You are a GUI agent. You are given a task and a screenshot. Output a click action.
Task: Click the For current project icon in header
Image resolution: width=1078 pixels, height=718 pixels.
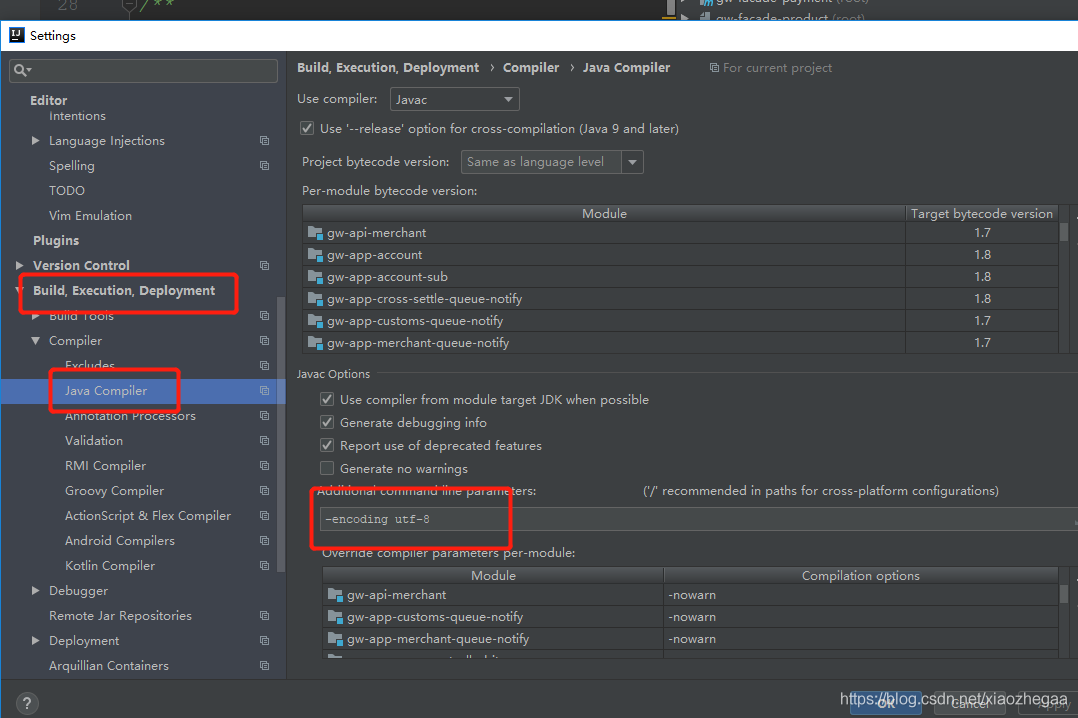[714, 67]
